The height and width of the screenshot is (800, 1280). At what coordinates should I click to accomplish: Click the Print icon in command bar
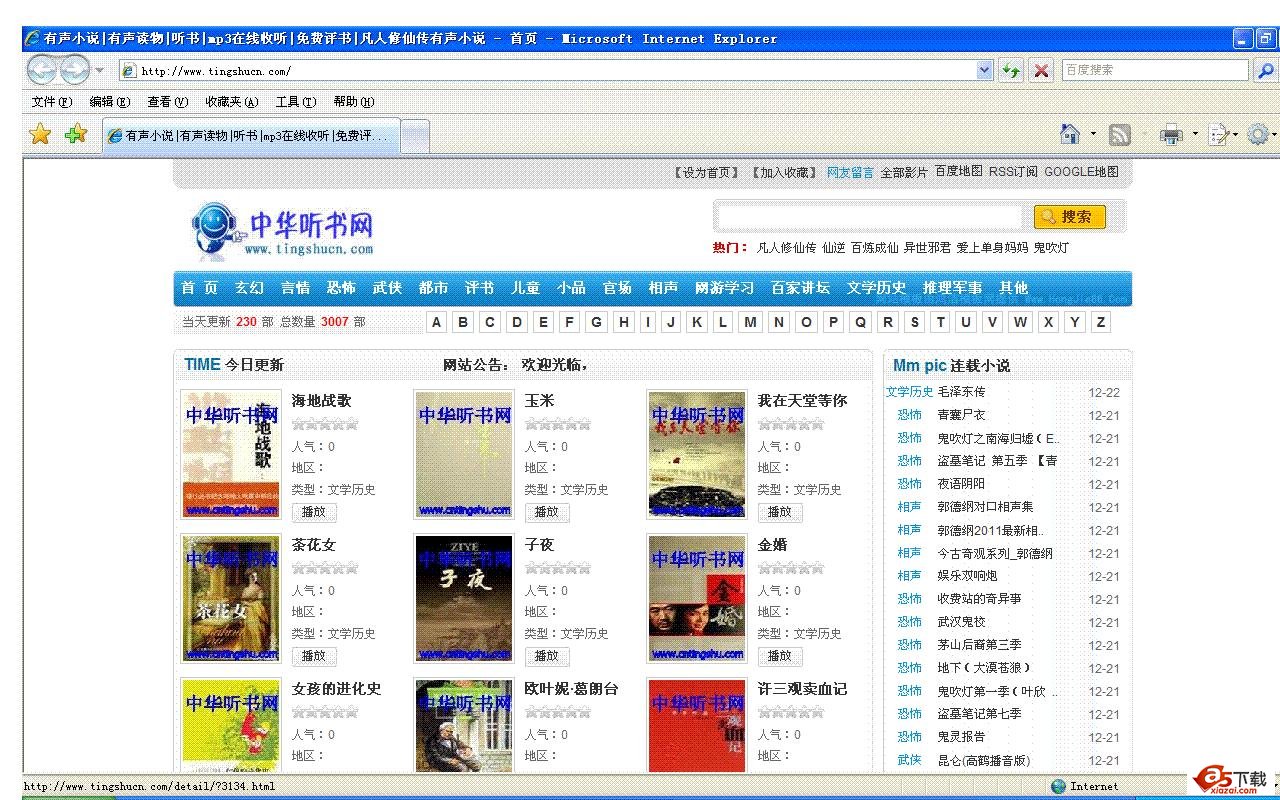pyautogui.click(x=1170, y=135)
